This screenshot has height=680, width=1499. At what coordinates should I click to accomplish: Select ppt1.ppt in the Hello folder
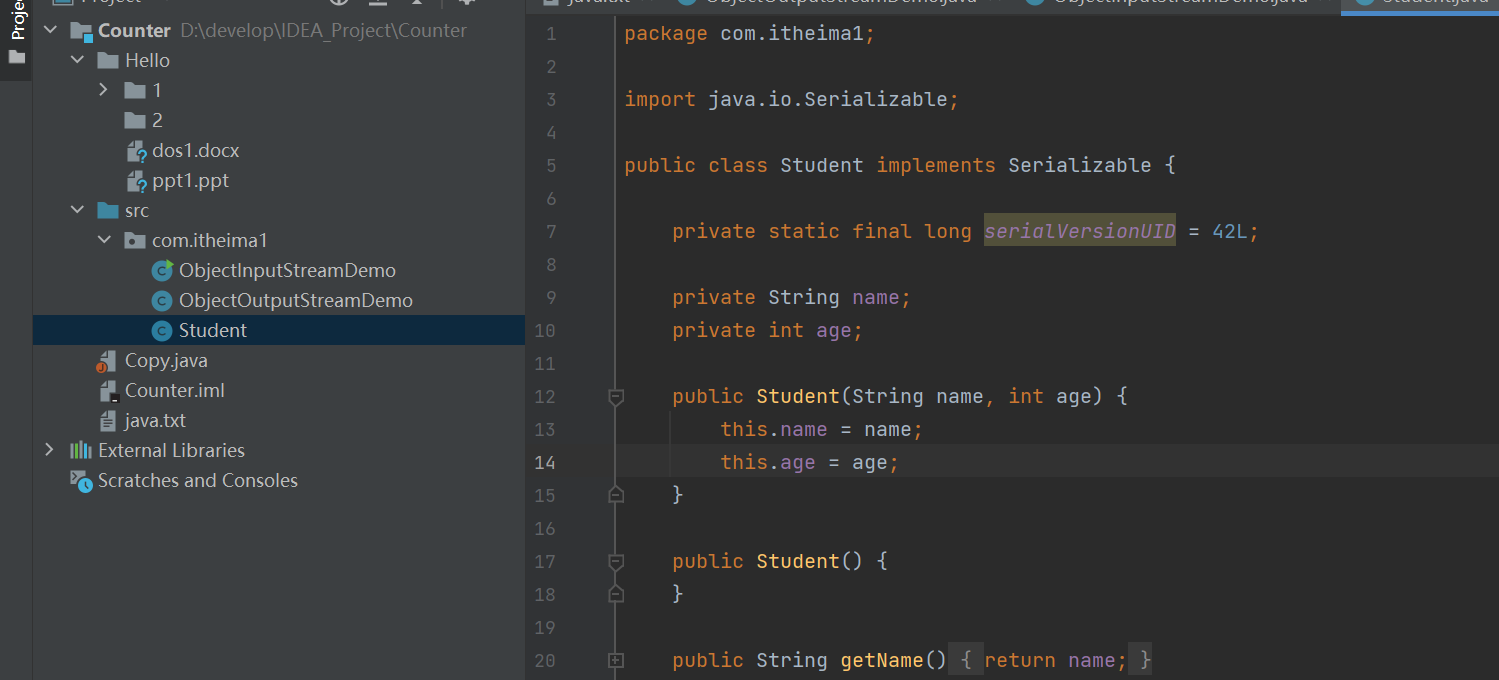(191, 181)
